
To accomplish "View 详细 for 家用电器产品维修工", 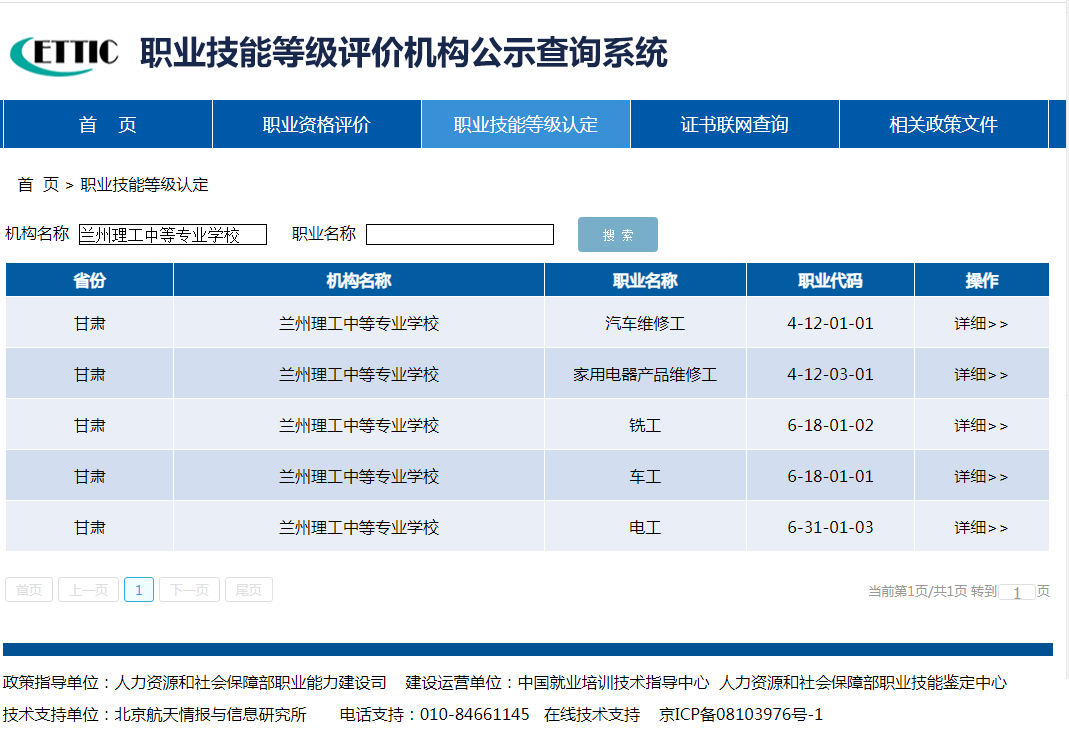I will tap(981, 375).
